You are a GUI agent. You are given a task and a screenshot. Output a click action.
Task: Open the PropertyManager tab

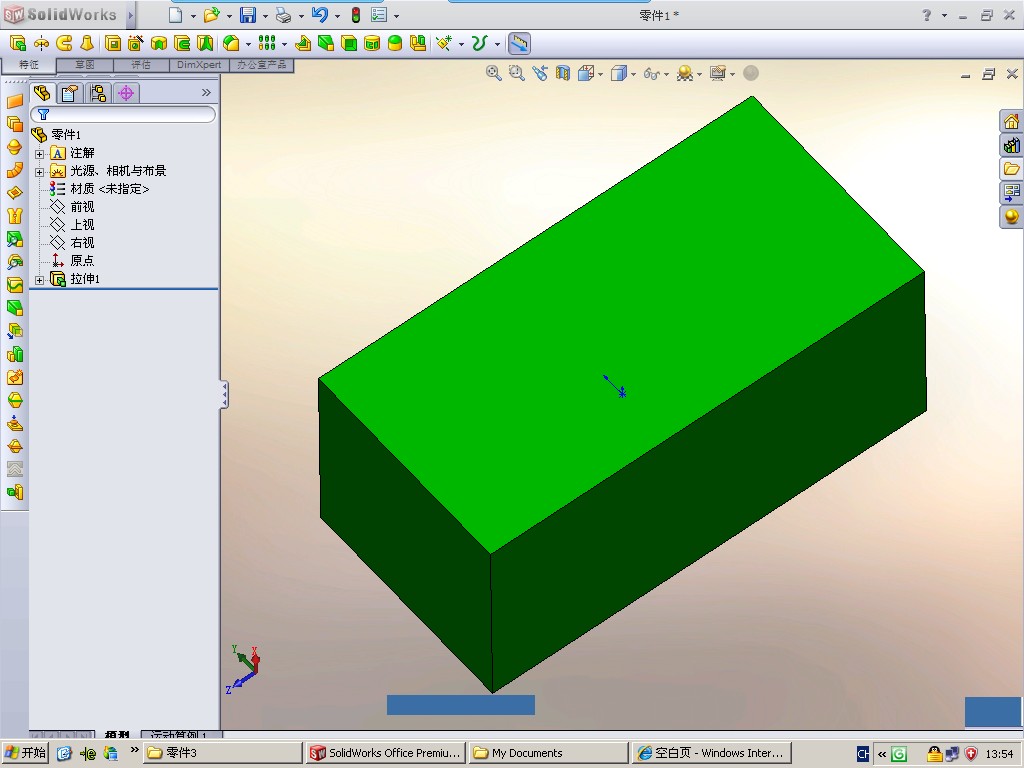pos(70,93)
